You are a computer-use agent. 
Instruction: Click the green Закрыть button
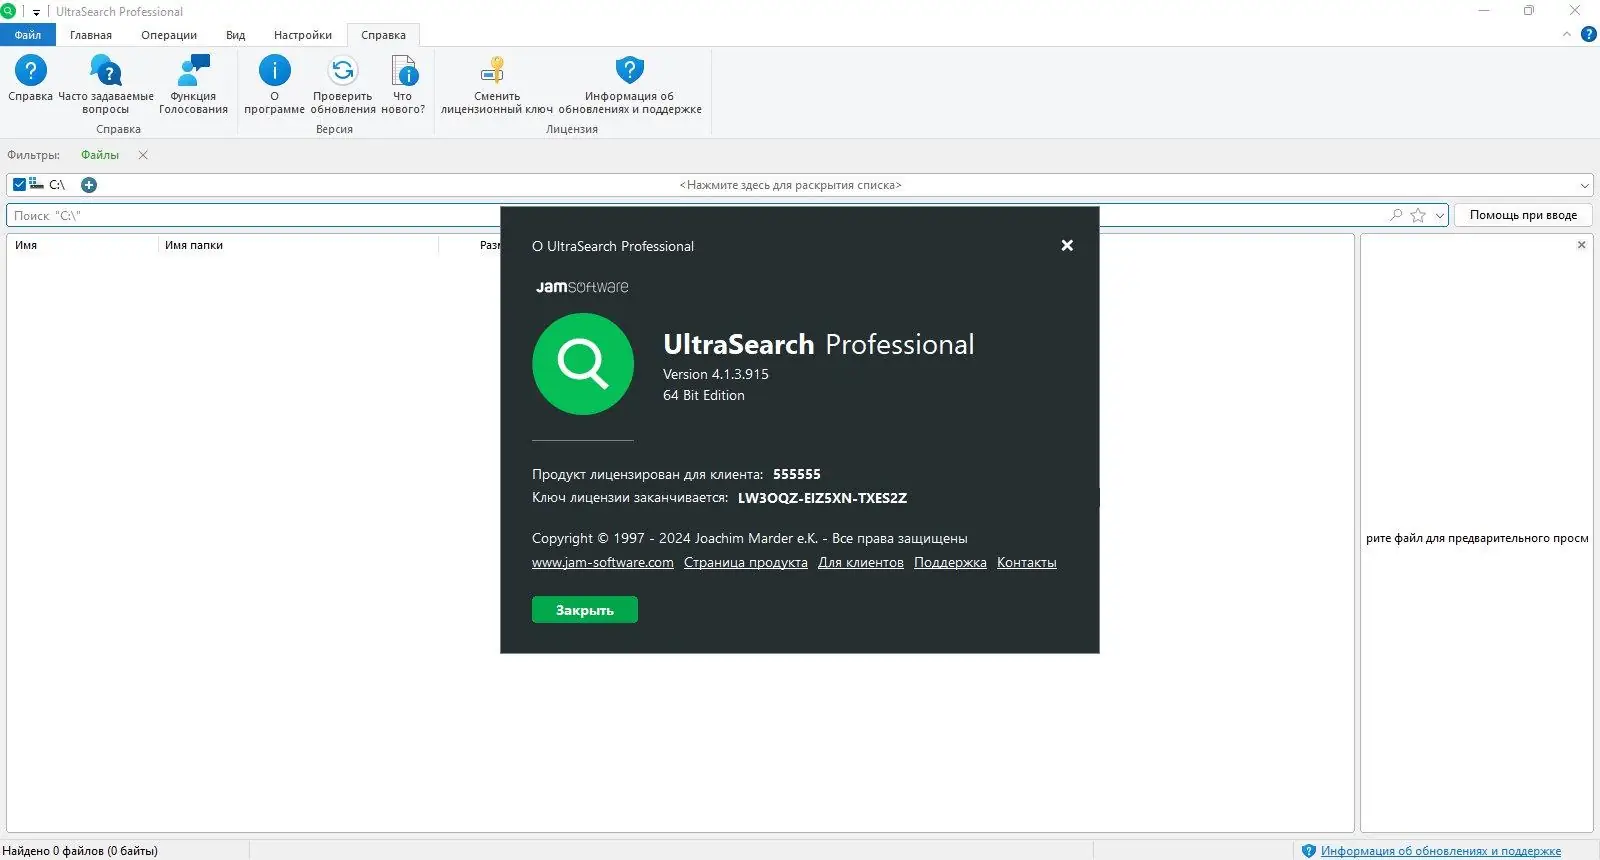coord(585,610)
